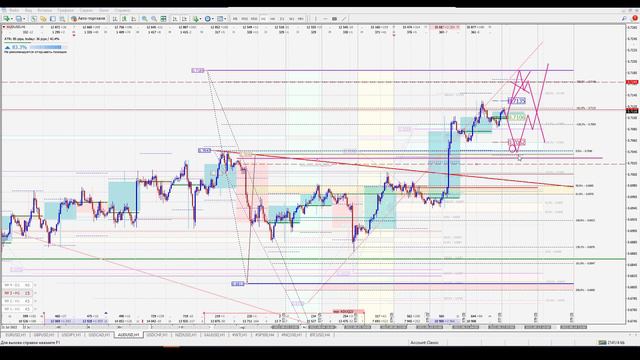Open the Вид menu
The height and width of the screenshot is (360, 640).
coord(28,10)
